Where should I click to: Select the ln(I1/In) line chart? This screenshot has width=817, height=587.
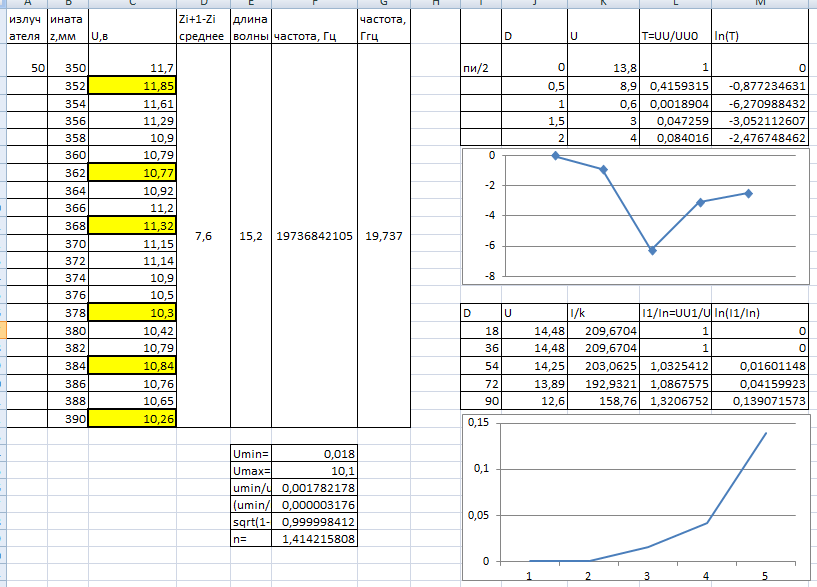[x=636, y=498]
